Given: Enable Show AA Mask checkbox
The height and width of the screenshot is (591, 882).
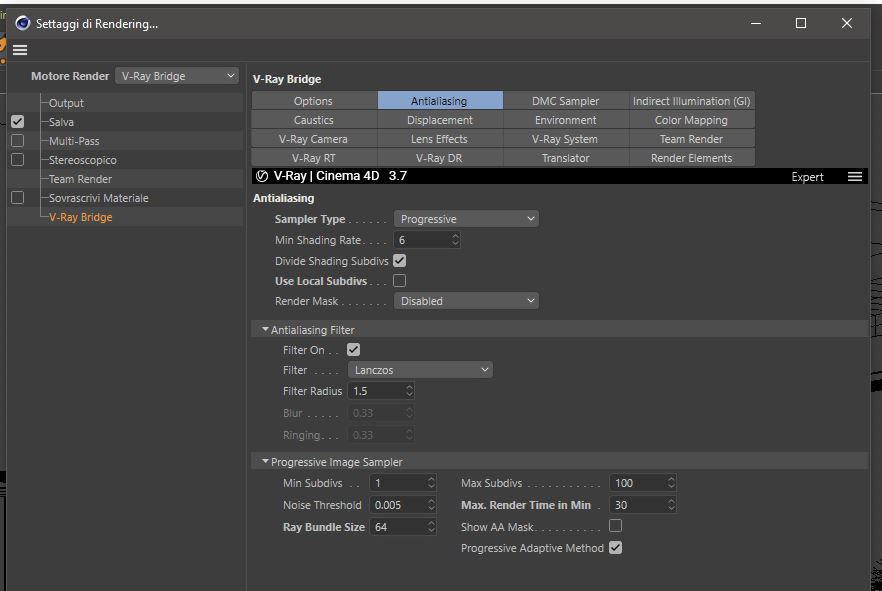Looking at the screenshot, I should (x=615, y=526).
